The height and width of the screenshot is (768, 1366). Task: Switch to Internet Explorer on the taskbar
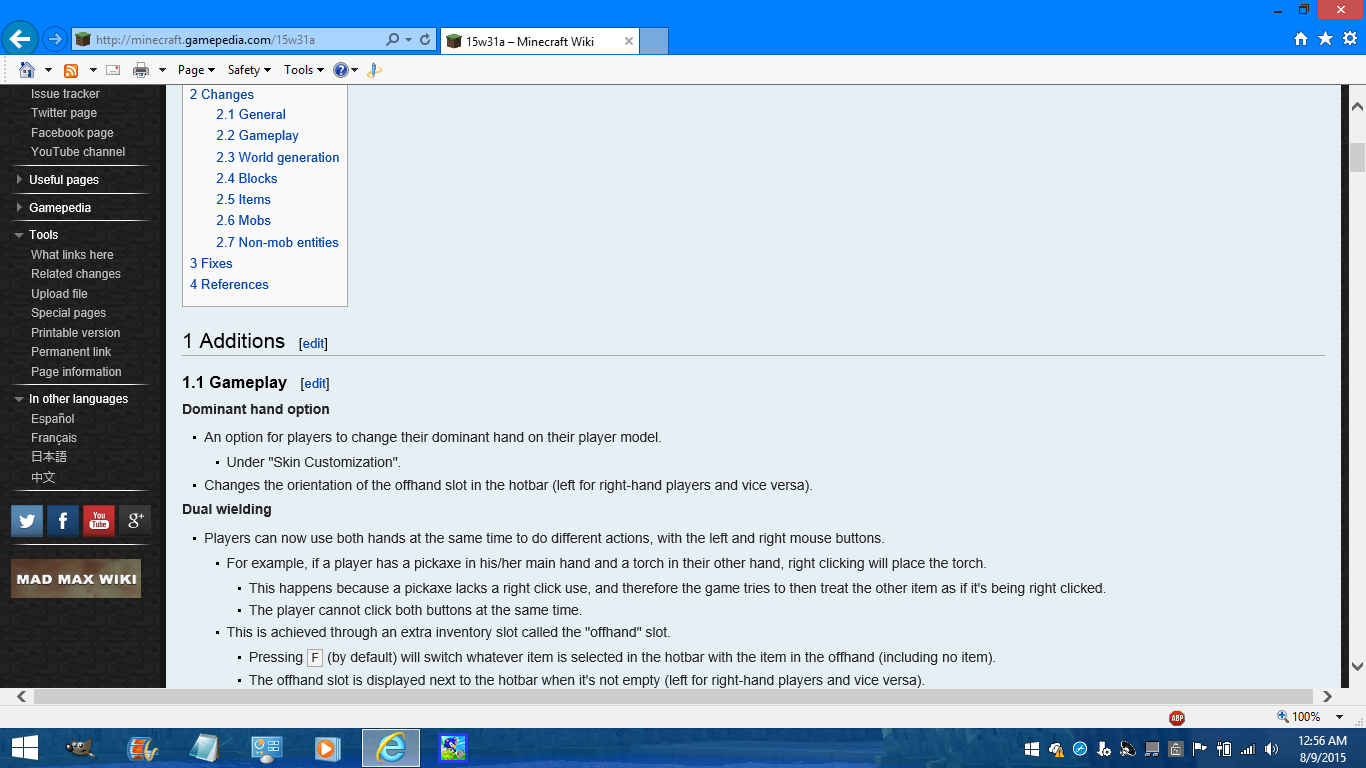tap(391, 748)
